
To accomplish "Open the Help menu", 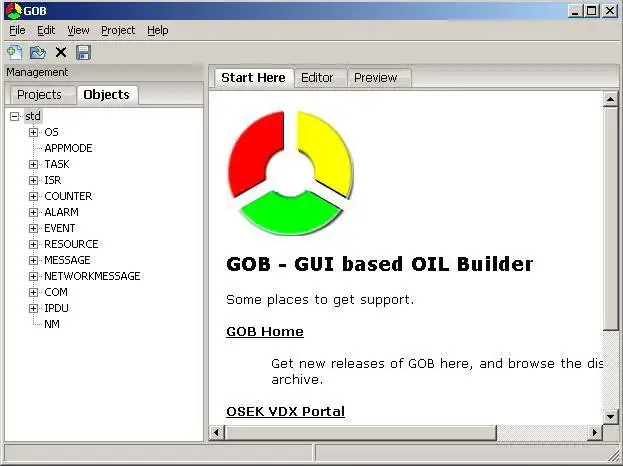I will click(158, 30).
